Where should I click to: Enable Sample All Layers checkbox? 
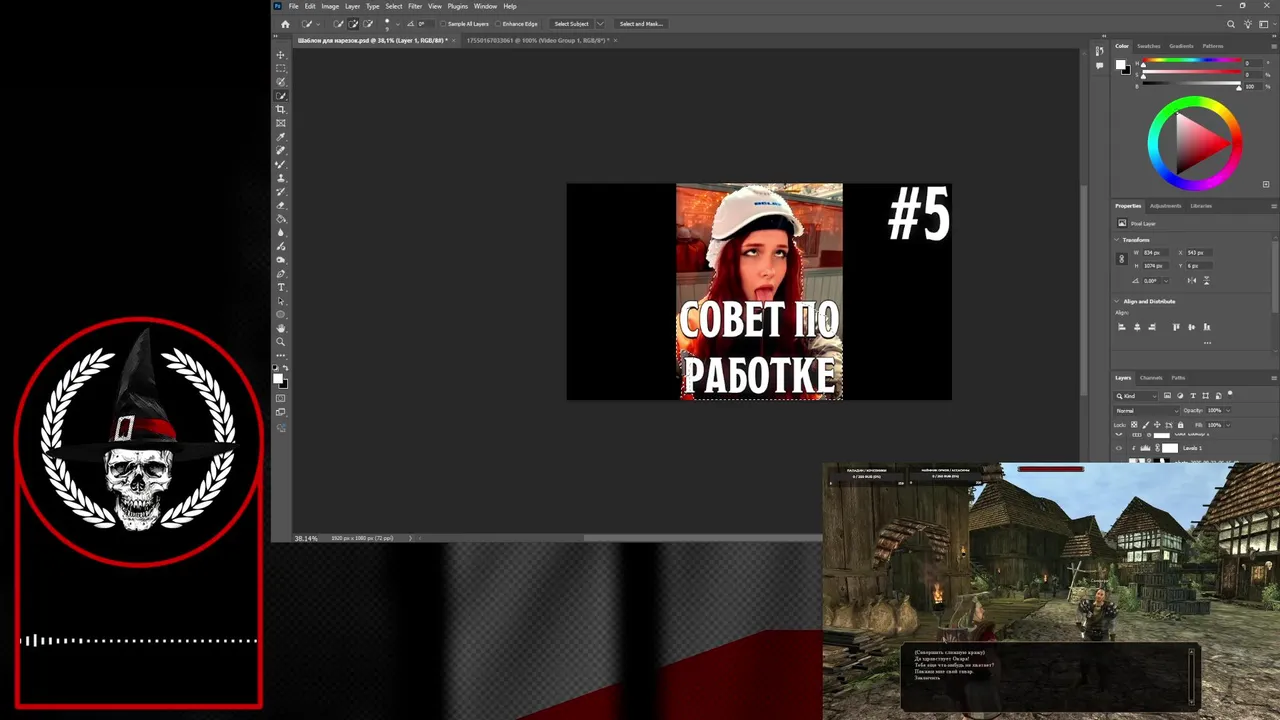(x=443, y=24)
